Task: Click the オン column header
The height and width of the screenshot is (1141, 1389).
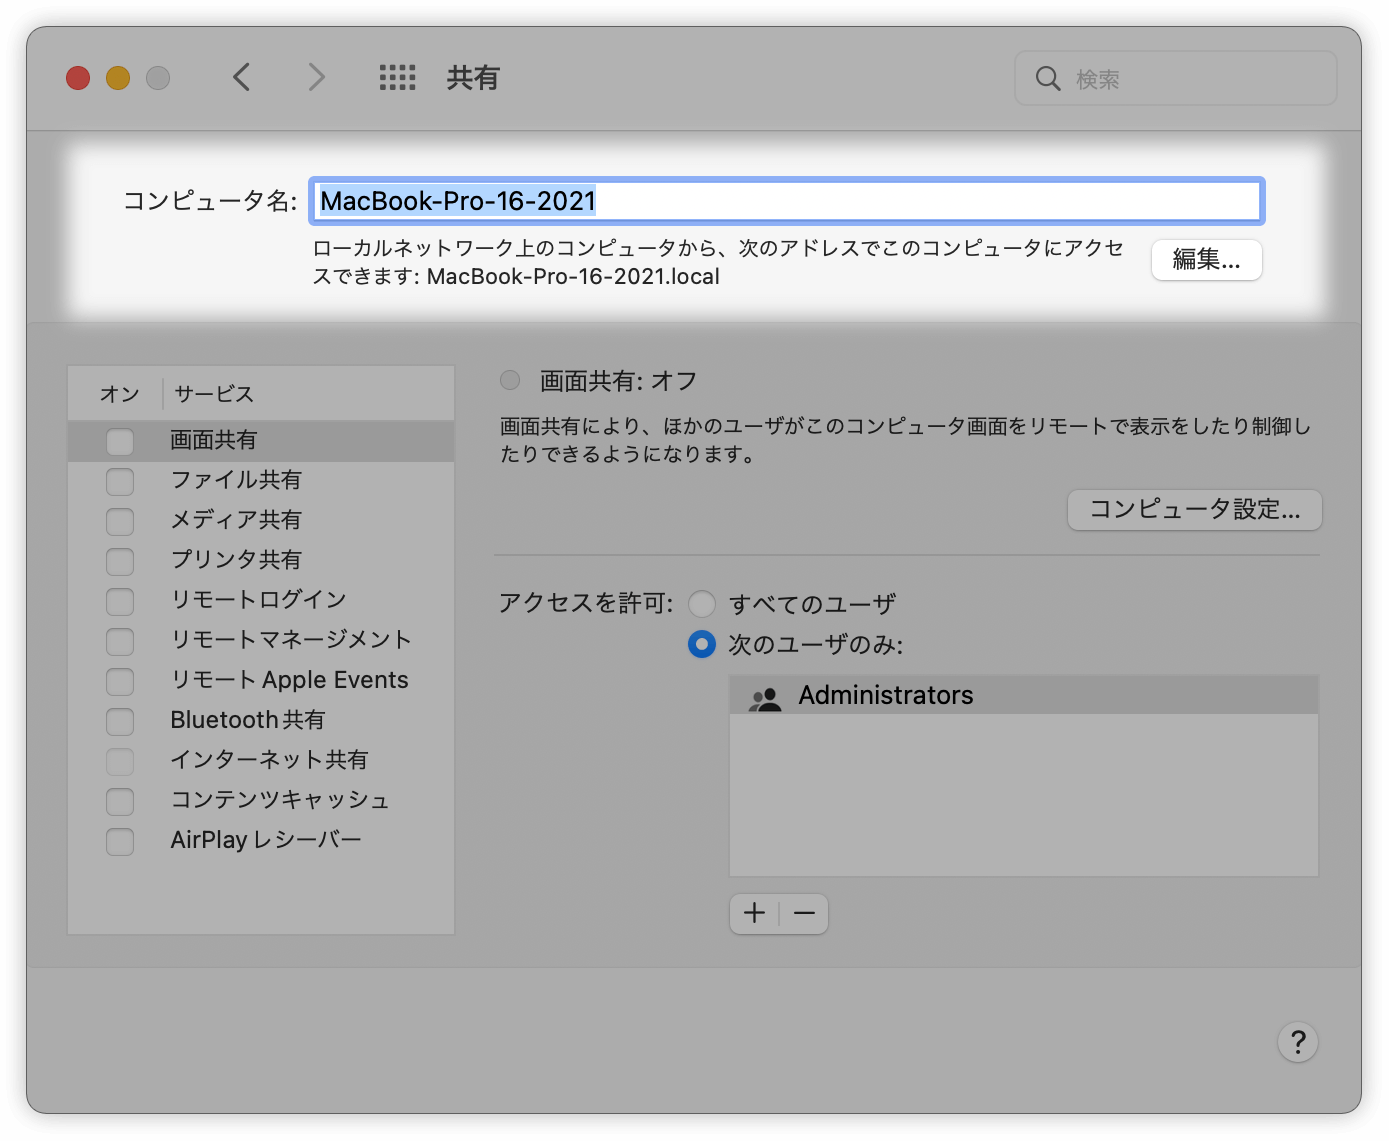Action: click(115, 394)
